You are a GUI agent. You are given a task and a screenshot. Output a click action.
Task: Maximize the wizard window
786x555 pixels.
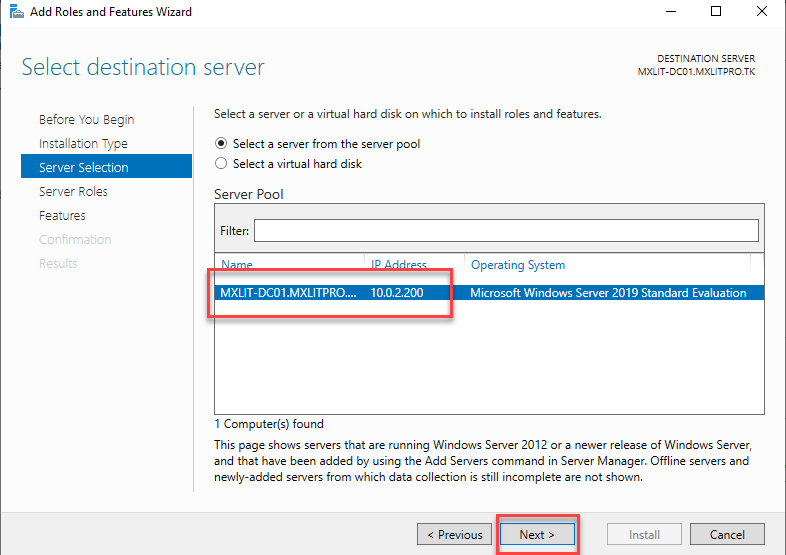pos(715,12)
